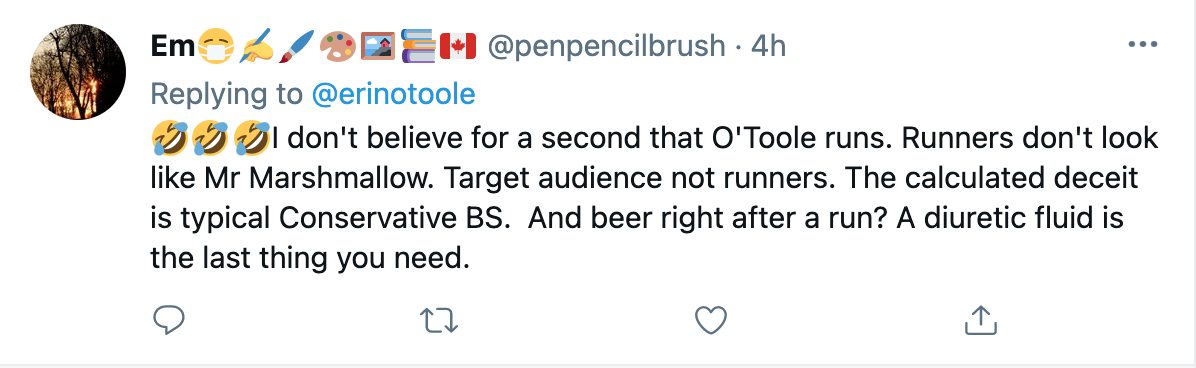Screen dimensions: 1196x368
Task: Open the share tweet icon
Action: [981, 320]
